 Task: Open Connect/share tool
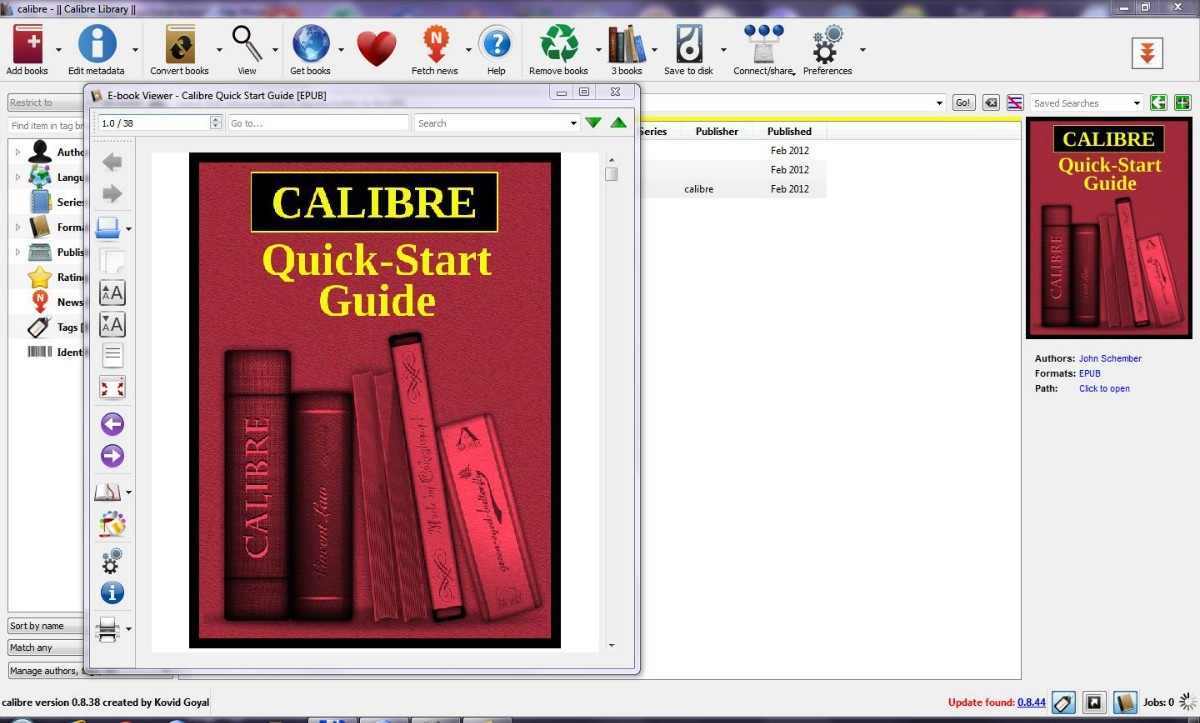click(x=763, y=44)
